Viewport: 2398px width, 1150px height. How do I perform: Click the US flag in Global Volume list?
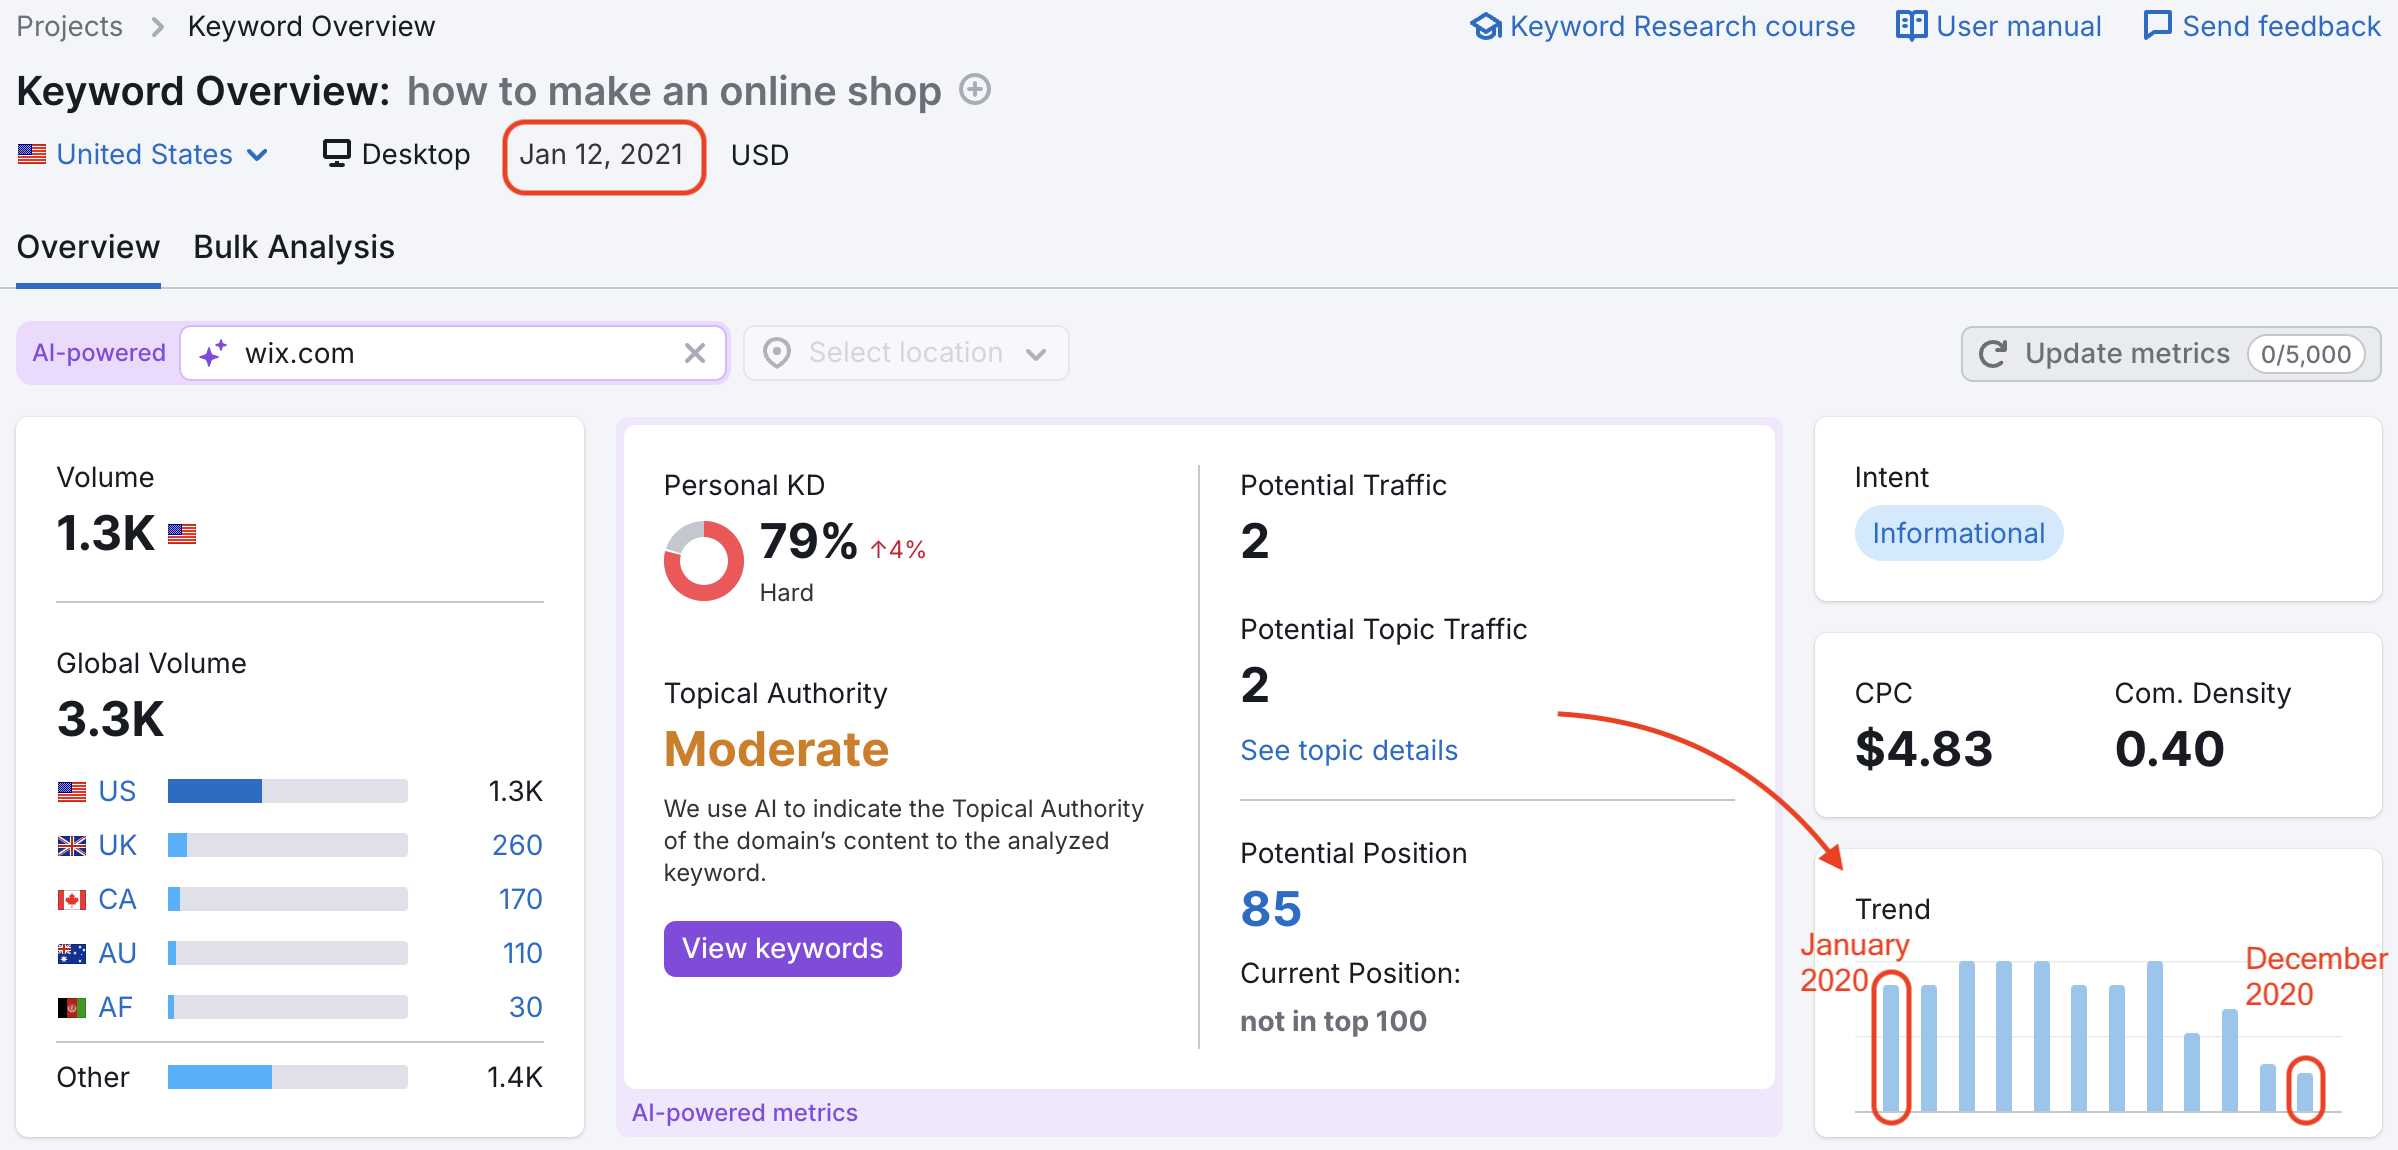[x=72, y=792]
